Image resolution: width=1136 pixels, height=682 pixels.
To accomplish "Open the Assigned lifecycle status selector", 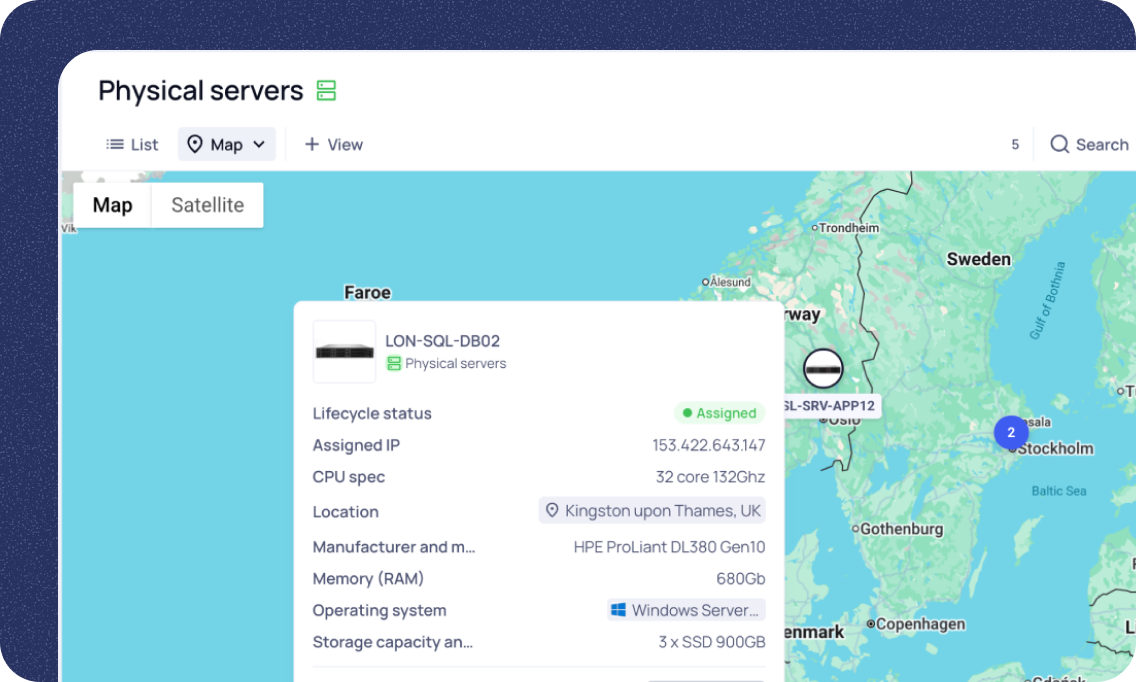I will pyautogui.click(x=719, y=413).
